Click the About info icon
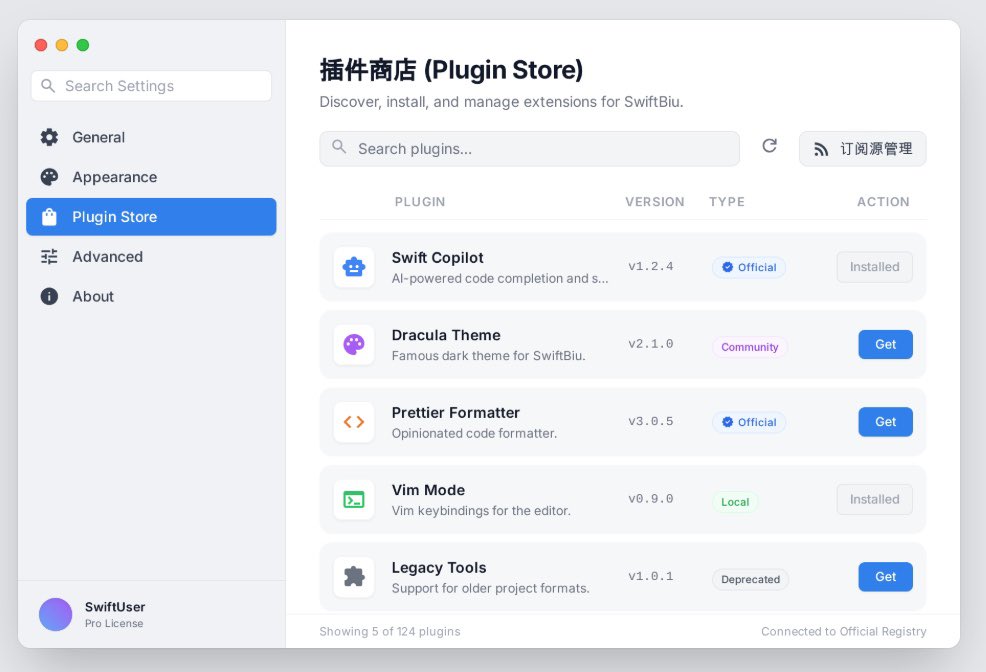 point(49,296)
